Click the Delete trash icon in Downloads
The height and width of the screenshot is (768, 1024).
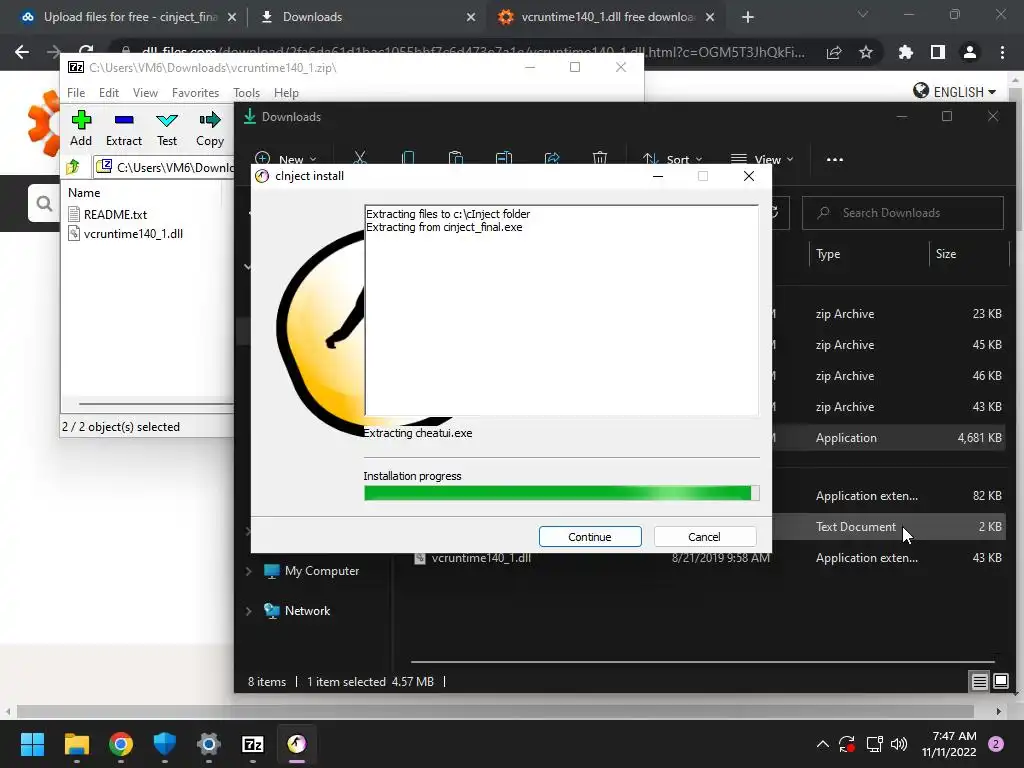(600, 159)
